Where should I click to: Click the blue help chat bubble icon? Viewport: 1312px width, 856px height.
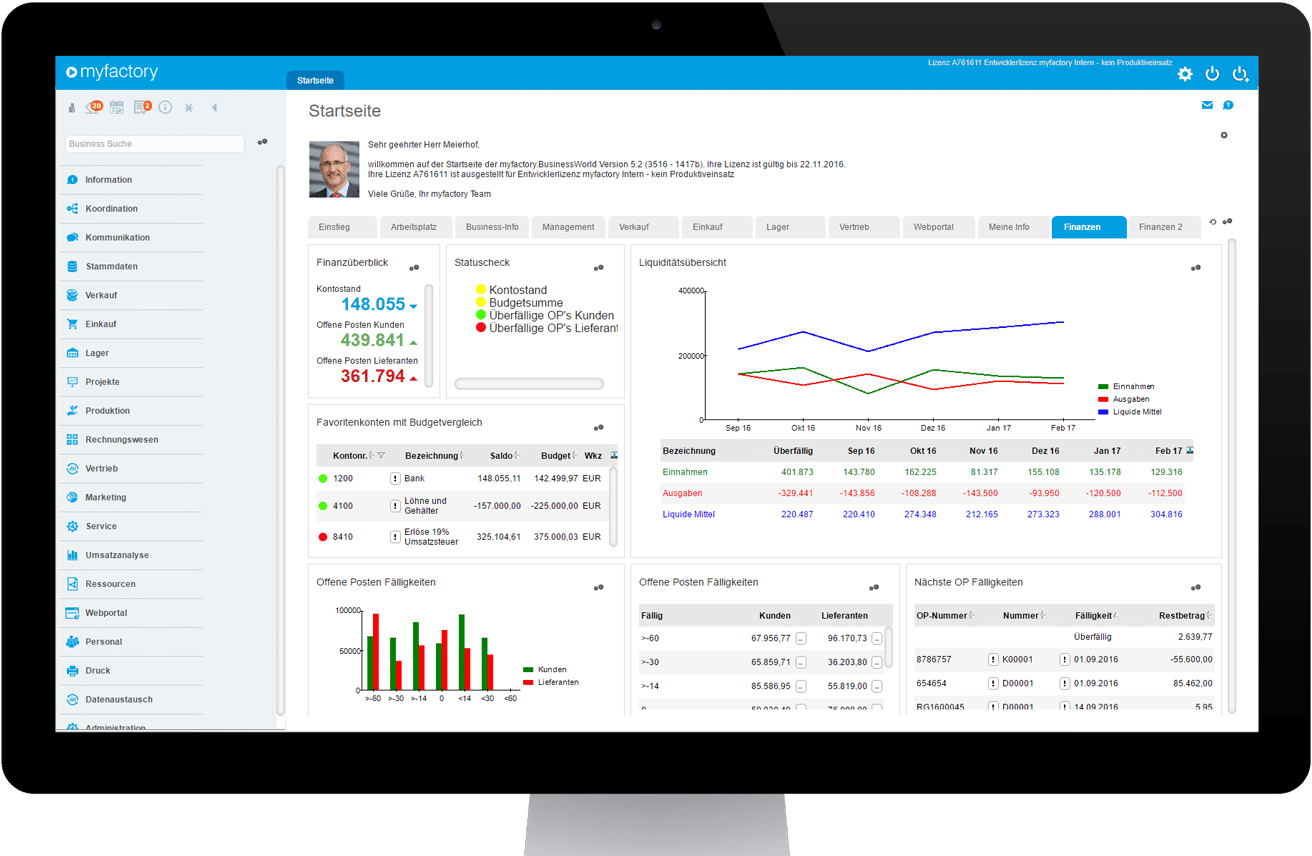click(1228, 106)
